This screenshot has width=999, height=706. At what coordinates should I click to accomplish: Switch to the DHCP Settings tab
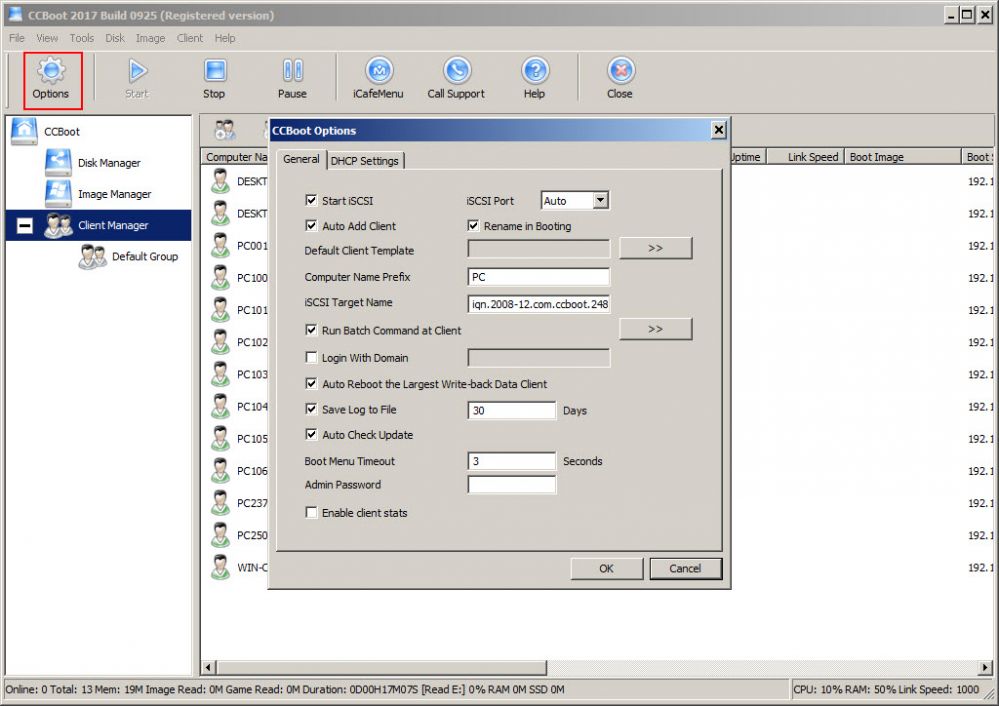364,161
